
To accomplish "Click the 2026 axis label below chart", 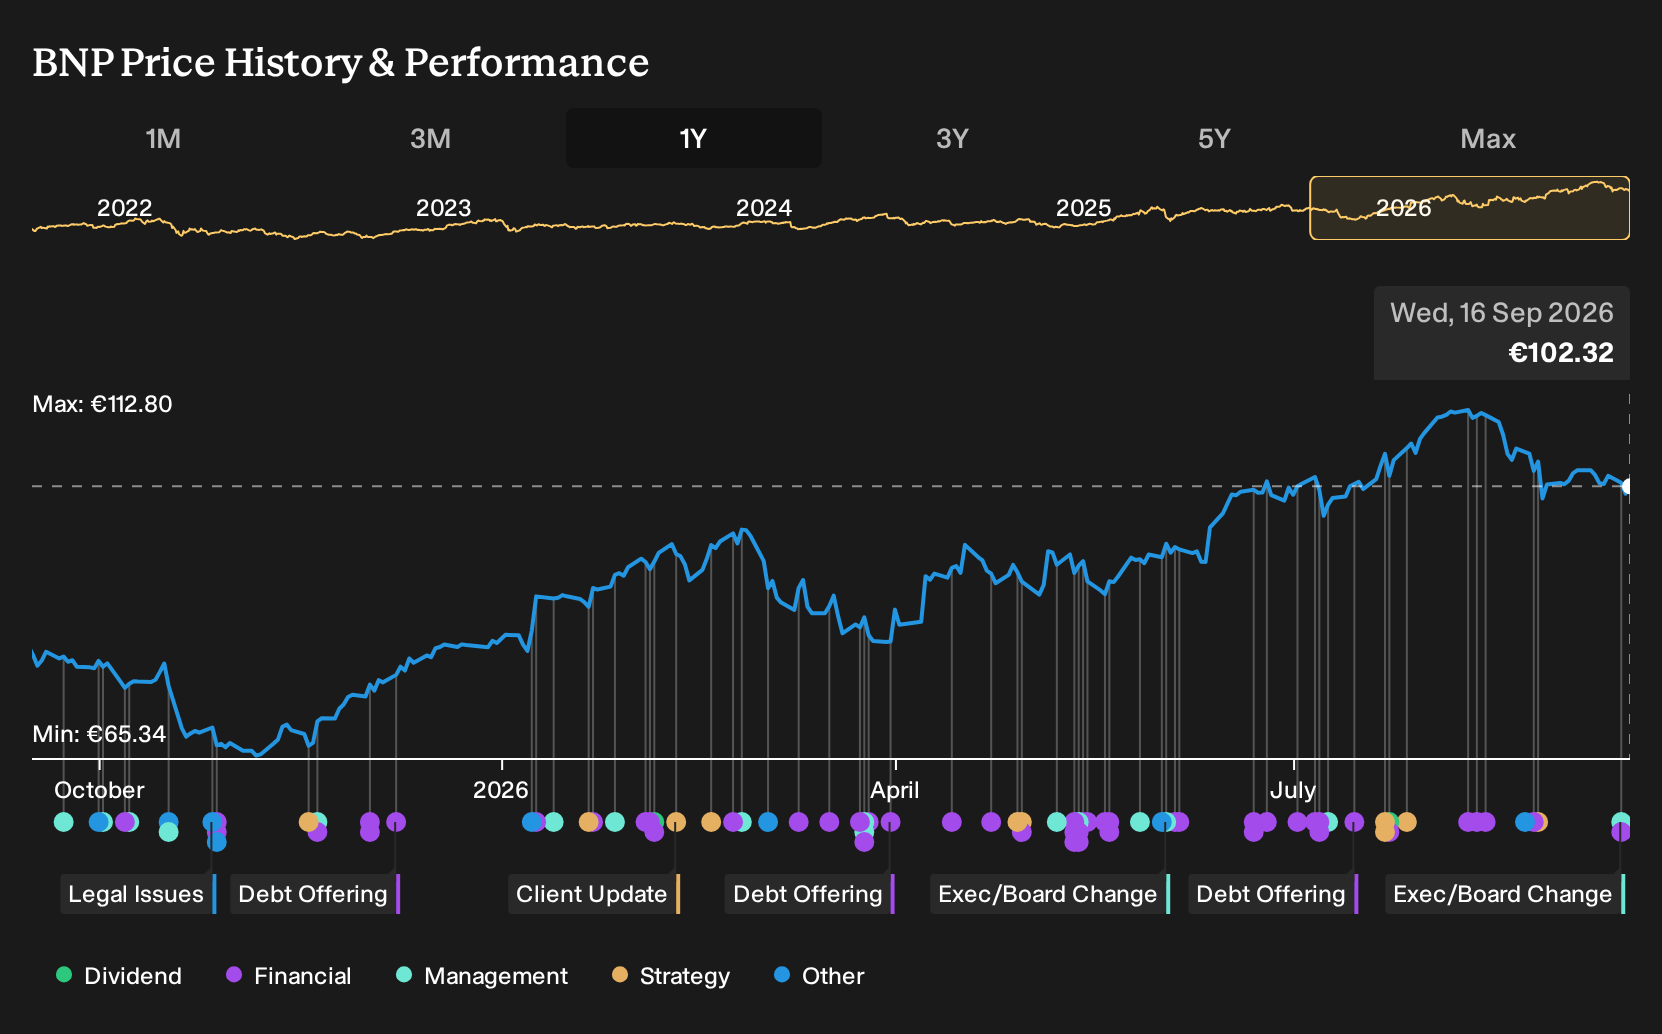I will tap(501, 790).
